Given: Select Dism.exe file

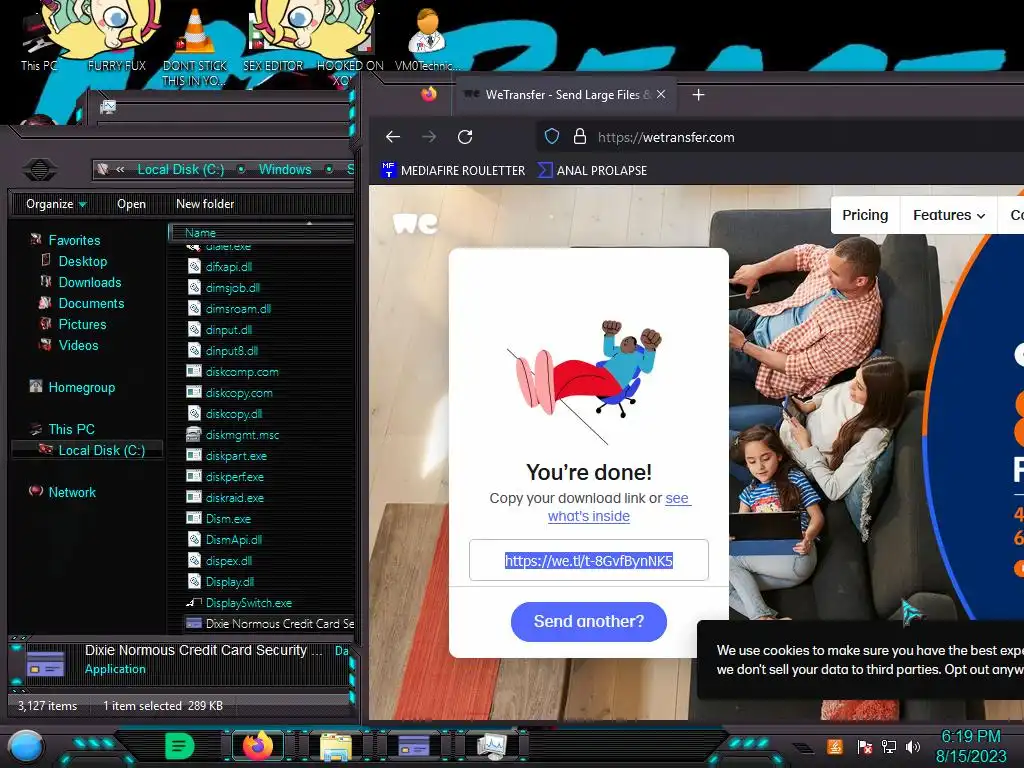Looking at the screenshot, I should click(228, 519).
